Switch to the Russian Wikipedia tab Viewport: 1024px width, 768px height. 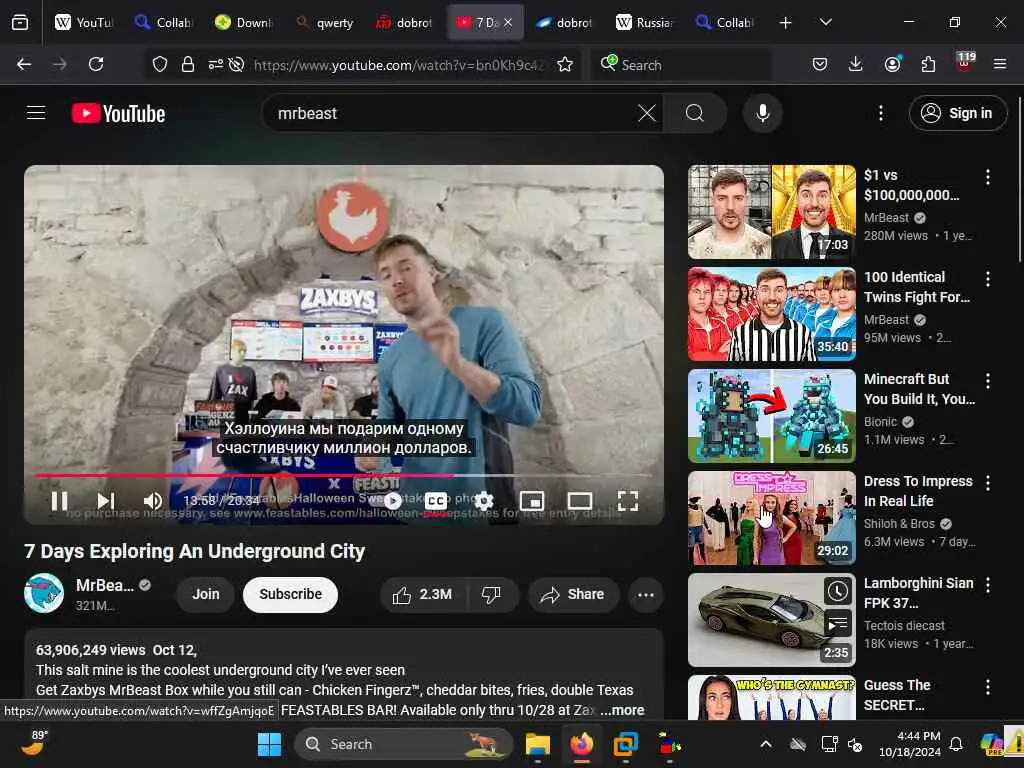(644, 23)
